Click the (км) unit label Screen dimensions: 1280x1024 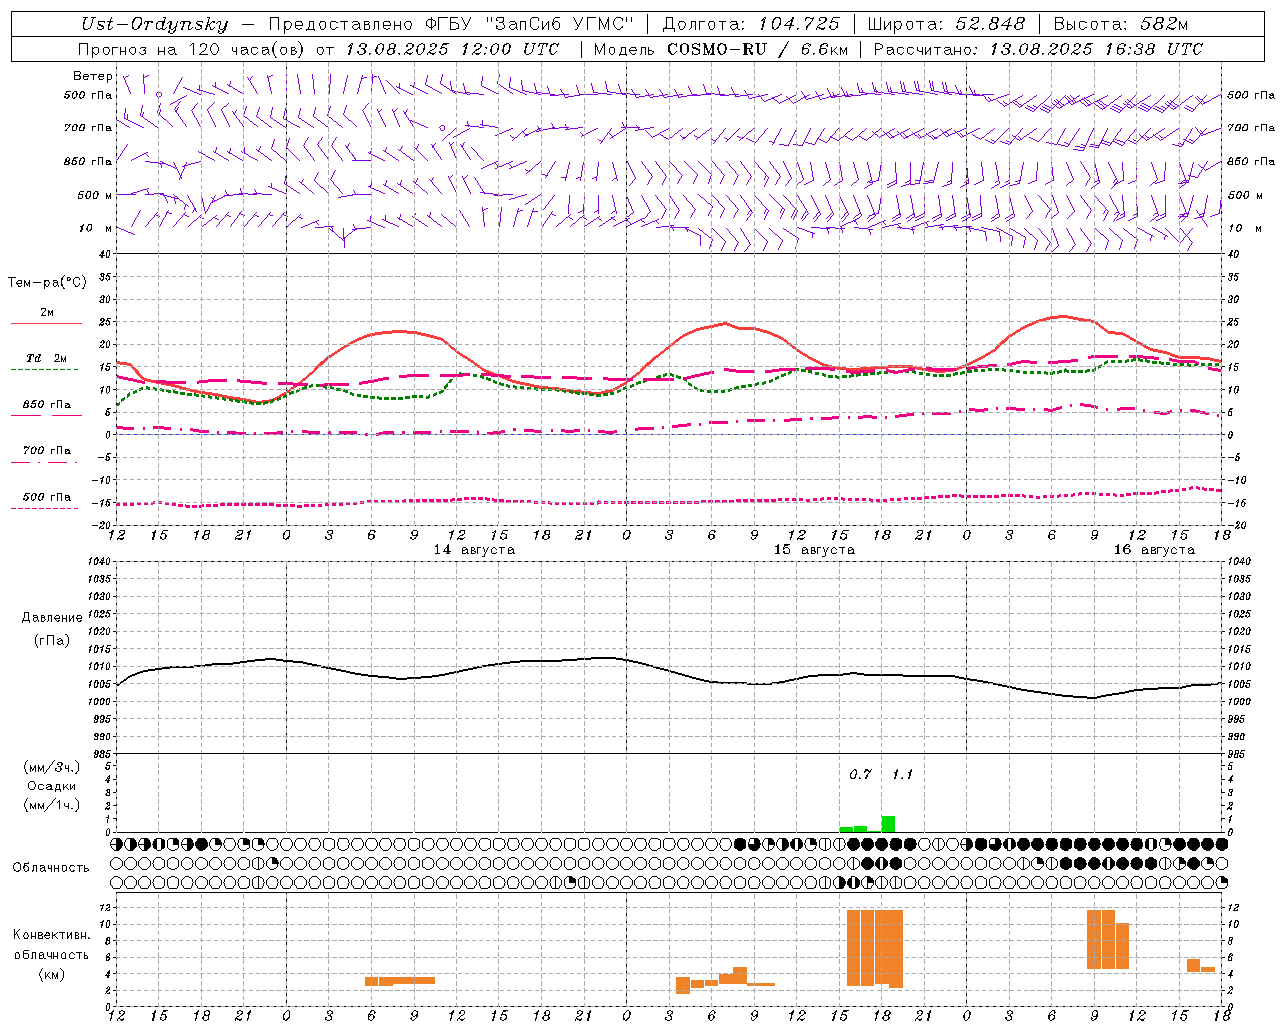click(52, 975)
